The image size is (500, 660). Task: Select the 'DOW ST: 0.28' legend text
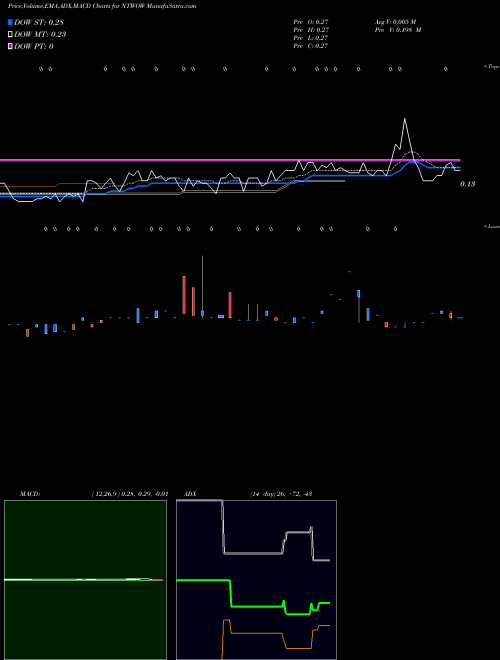tap(39, 22)
